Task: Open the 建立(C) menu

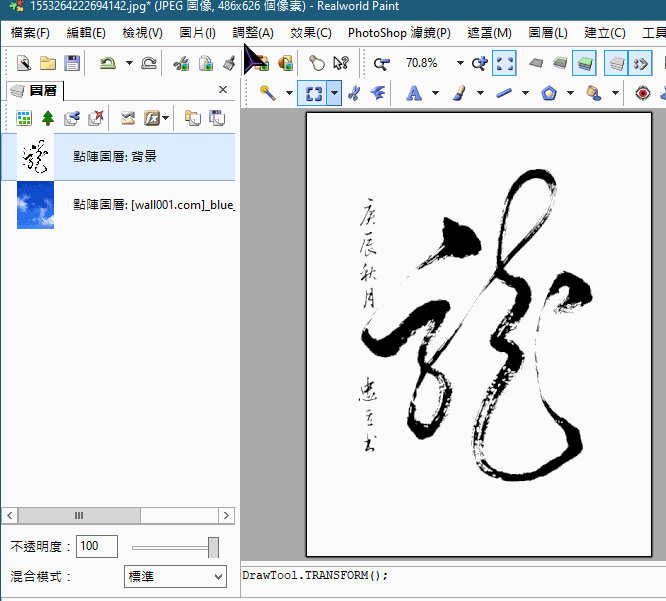Action: [x=604, y=33]
